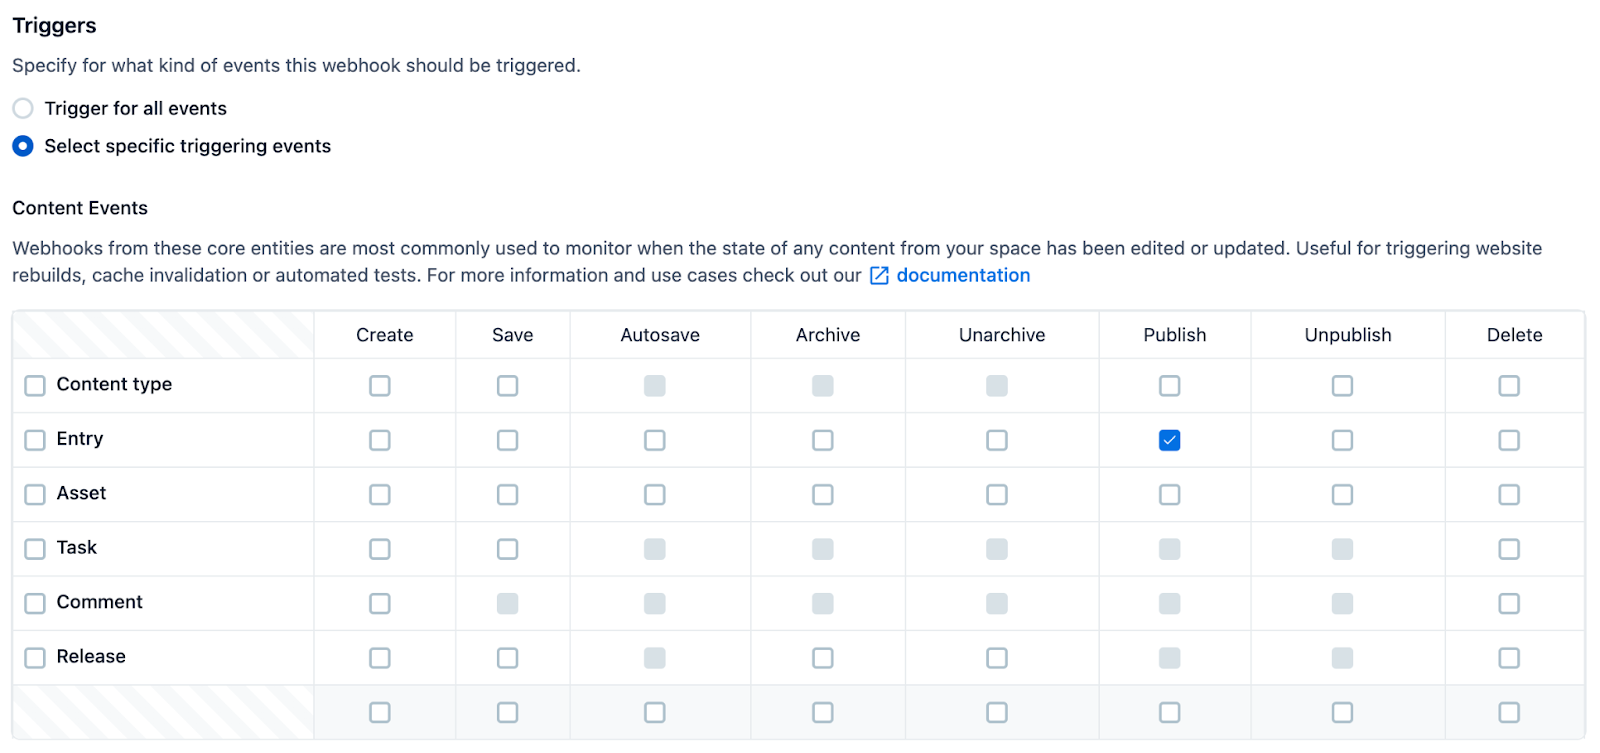Image resolution: width=1600 pixels, height=753 pixels.
Task: Enable the Entry row checkbox
Action: click(35, 440)
